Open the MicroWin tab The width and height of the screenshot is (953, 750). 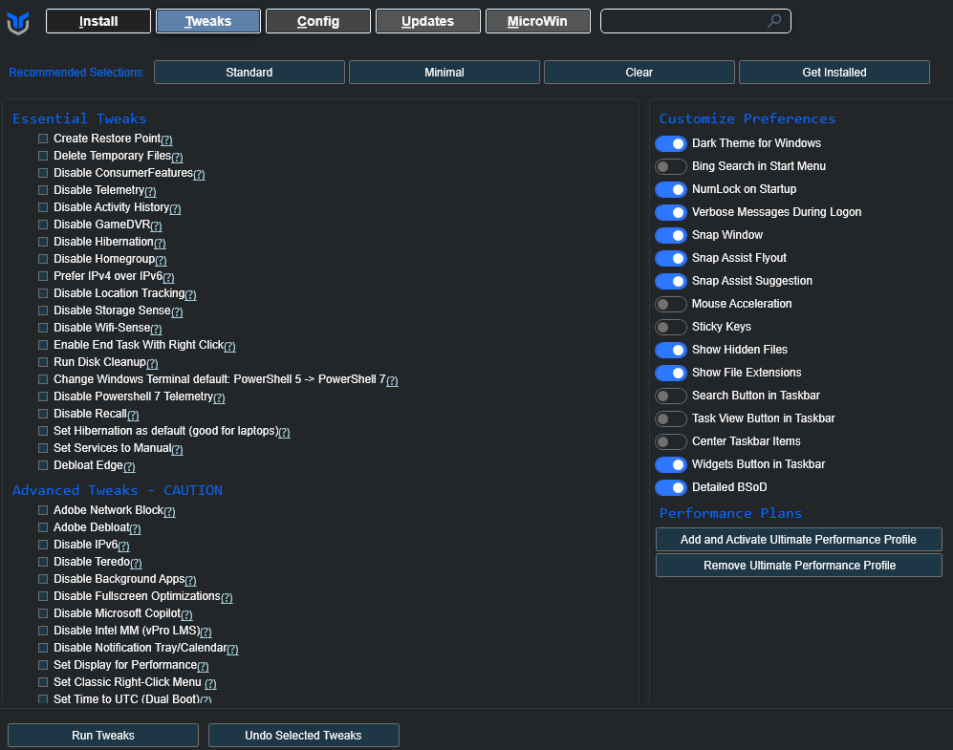click(x=538, y=21)
